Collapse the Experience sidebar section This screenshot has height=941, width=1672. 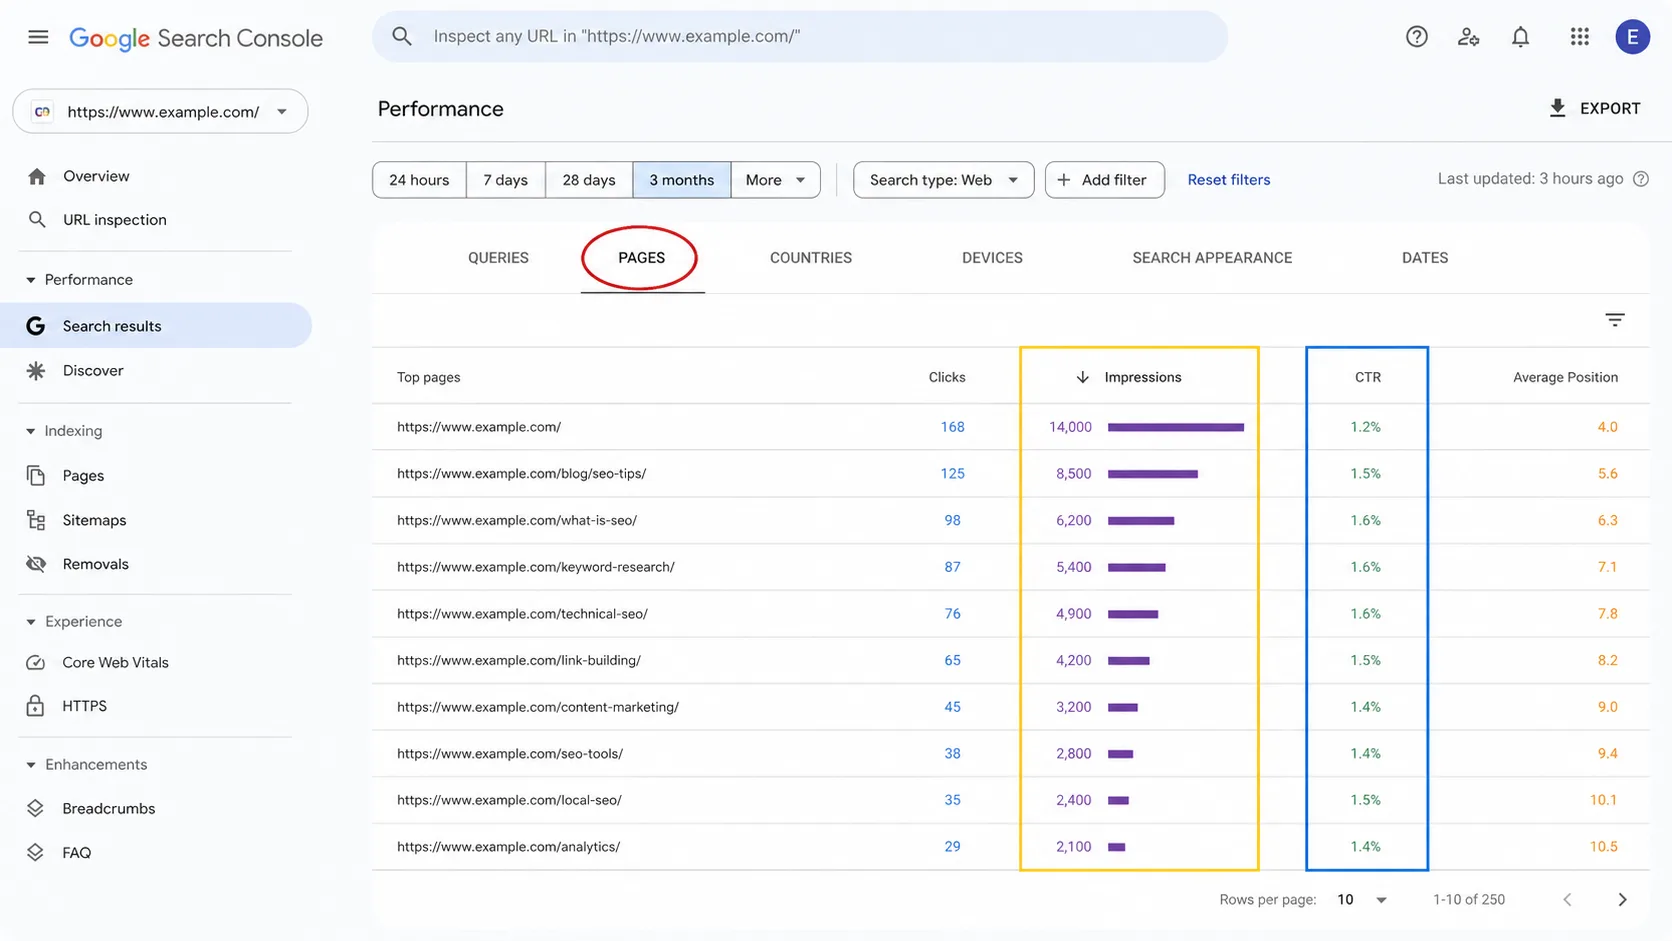pos(75,622)
